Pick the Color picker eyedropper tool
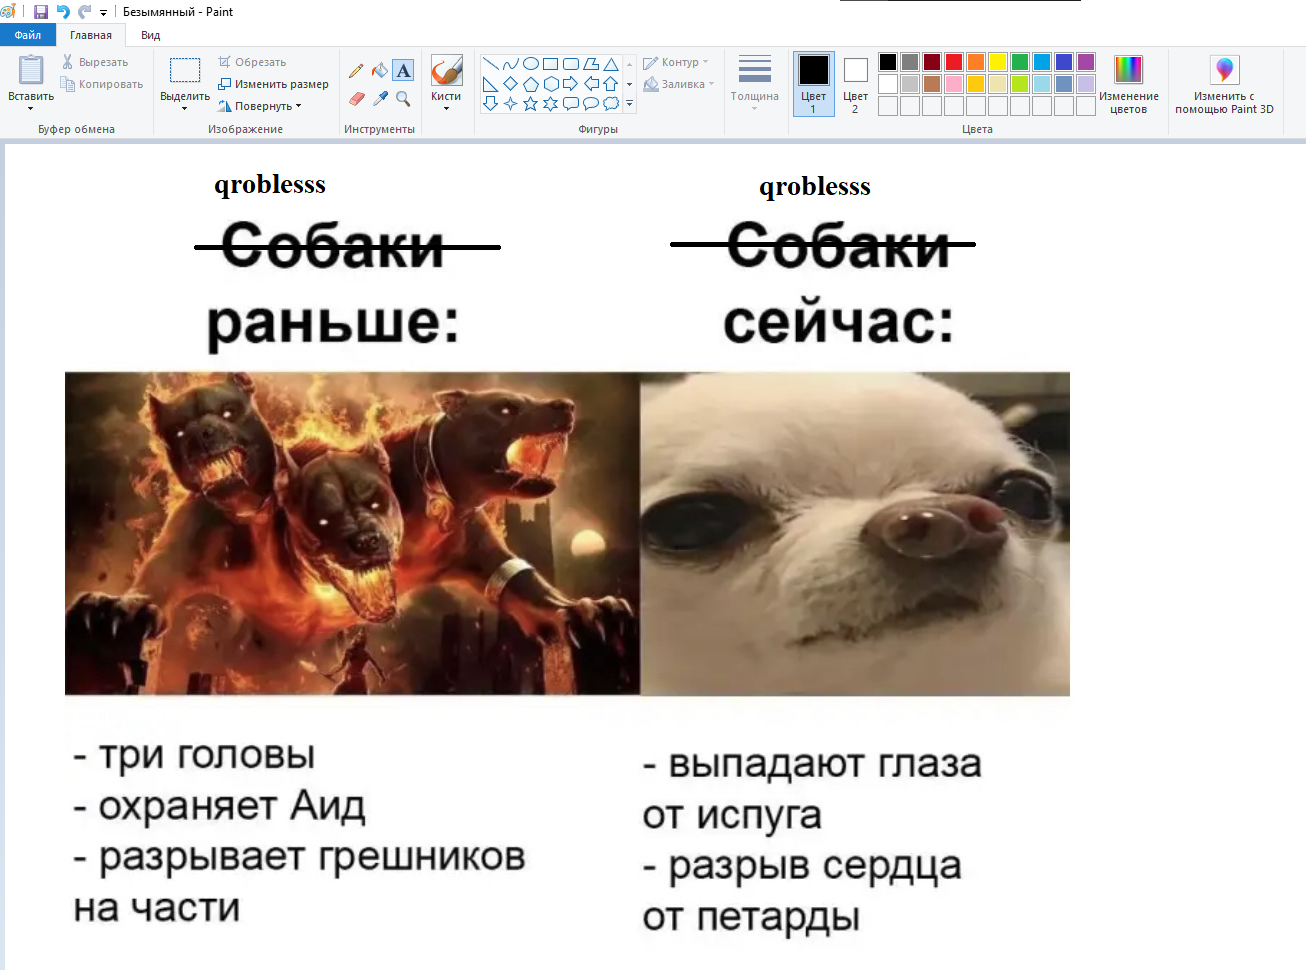 coord(380,99)
